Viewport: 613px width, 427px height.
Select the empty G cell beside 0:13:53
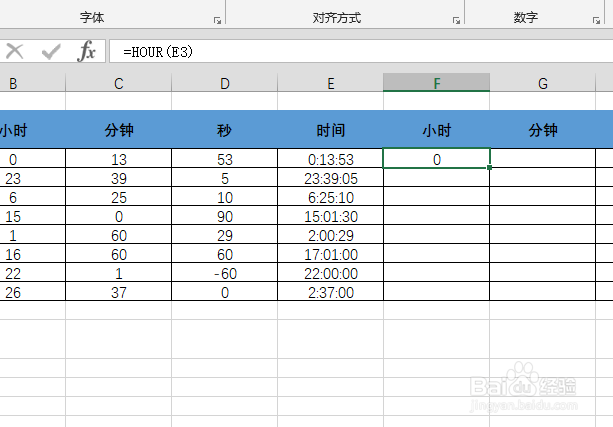click(543, 159)
